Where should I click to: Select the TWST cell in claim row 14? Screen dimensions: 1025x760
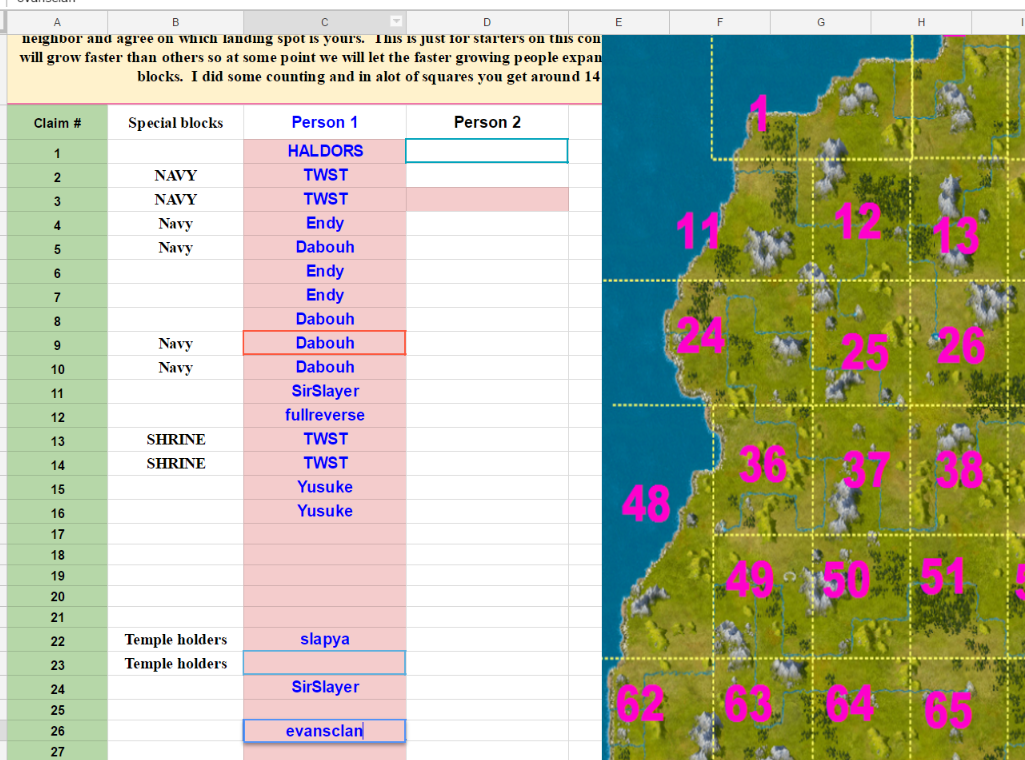coord(324,463)
